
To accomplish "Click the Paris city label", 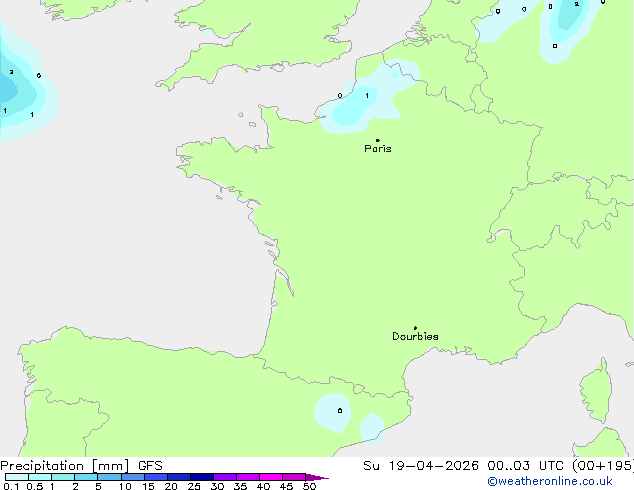I will [378, 149].
